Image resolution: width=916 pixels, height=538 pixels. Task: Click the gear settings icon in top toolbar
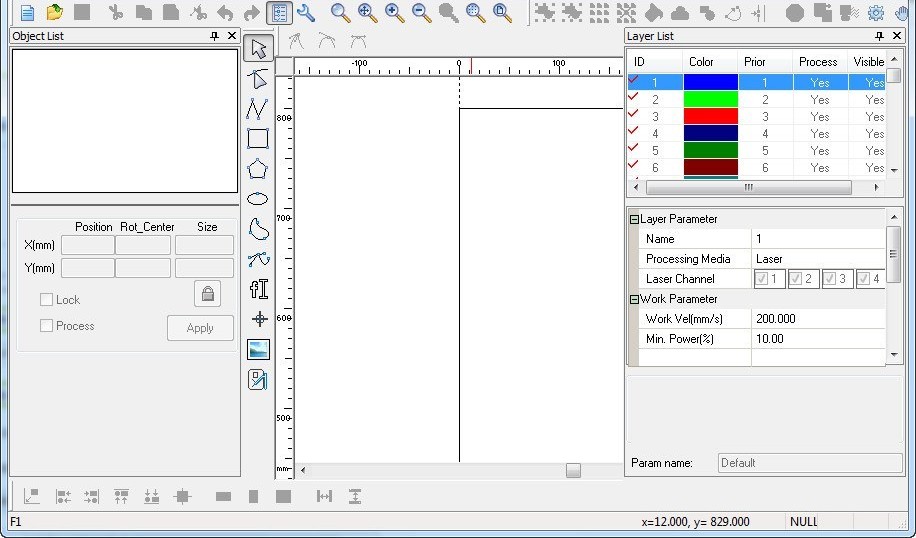875,12
